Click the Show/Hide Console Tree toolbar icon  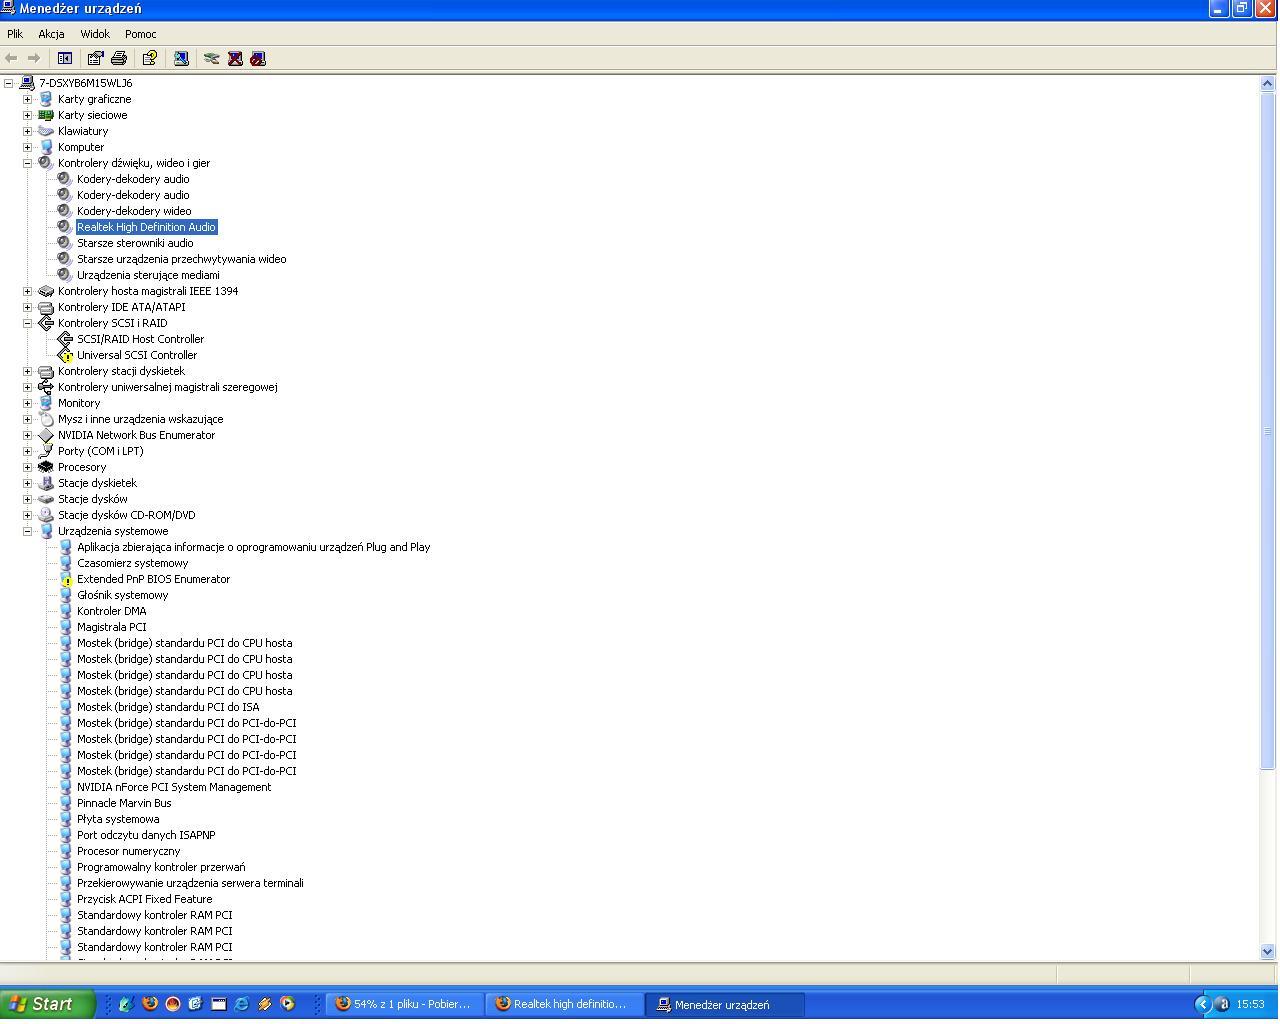coord(65,58)
